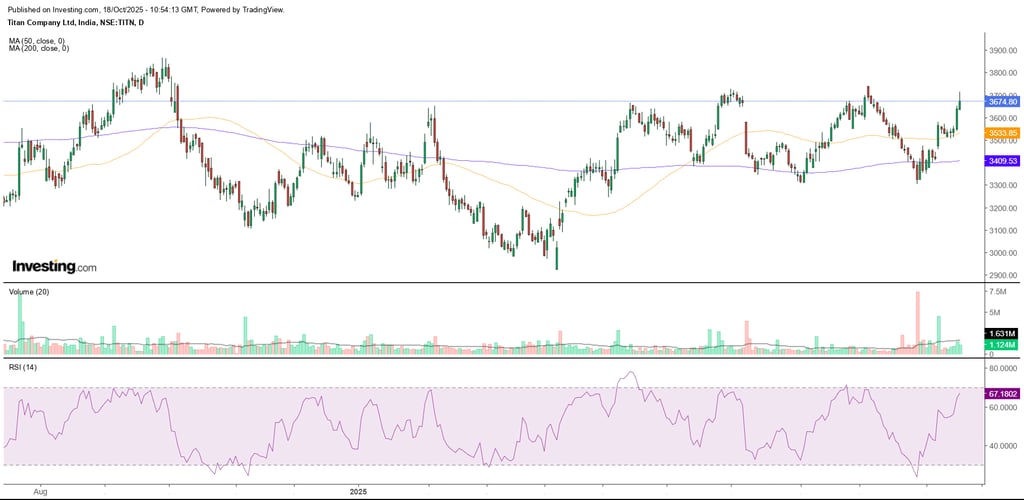Click the Titan Company Ltd chart title
This screenshot has width=1024, height=500.
[77, 22]
